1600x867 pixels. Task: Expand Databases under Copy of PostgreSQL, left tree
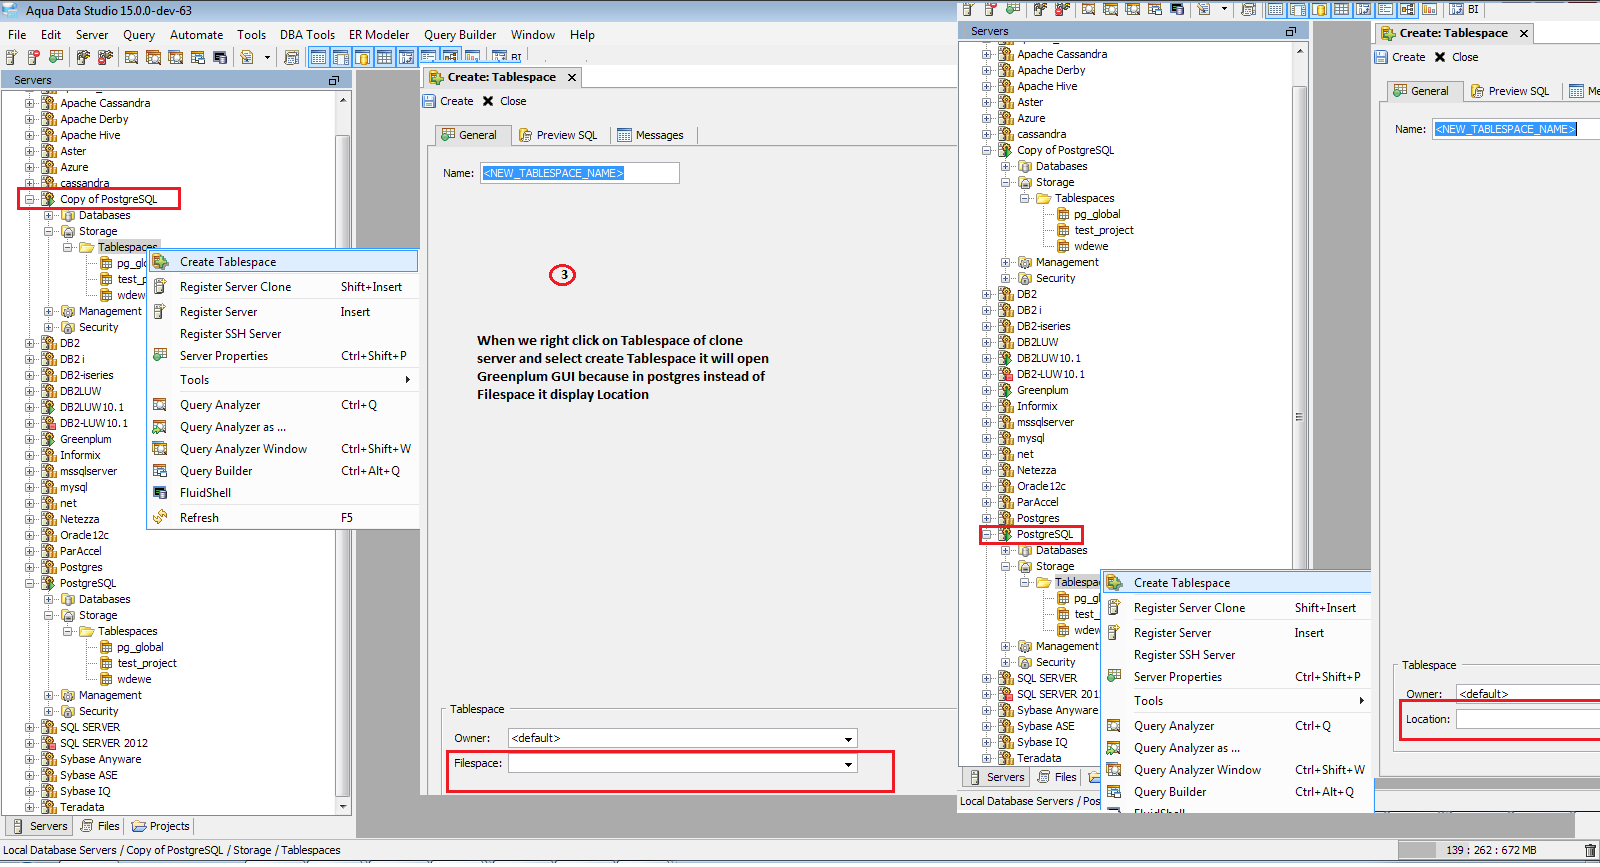49,215
